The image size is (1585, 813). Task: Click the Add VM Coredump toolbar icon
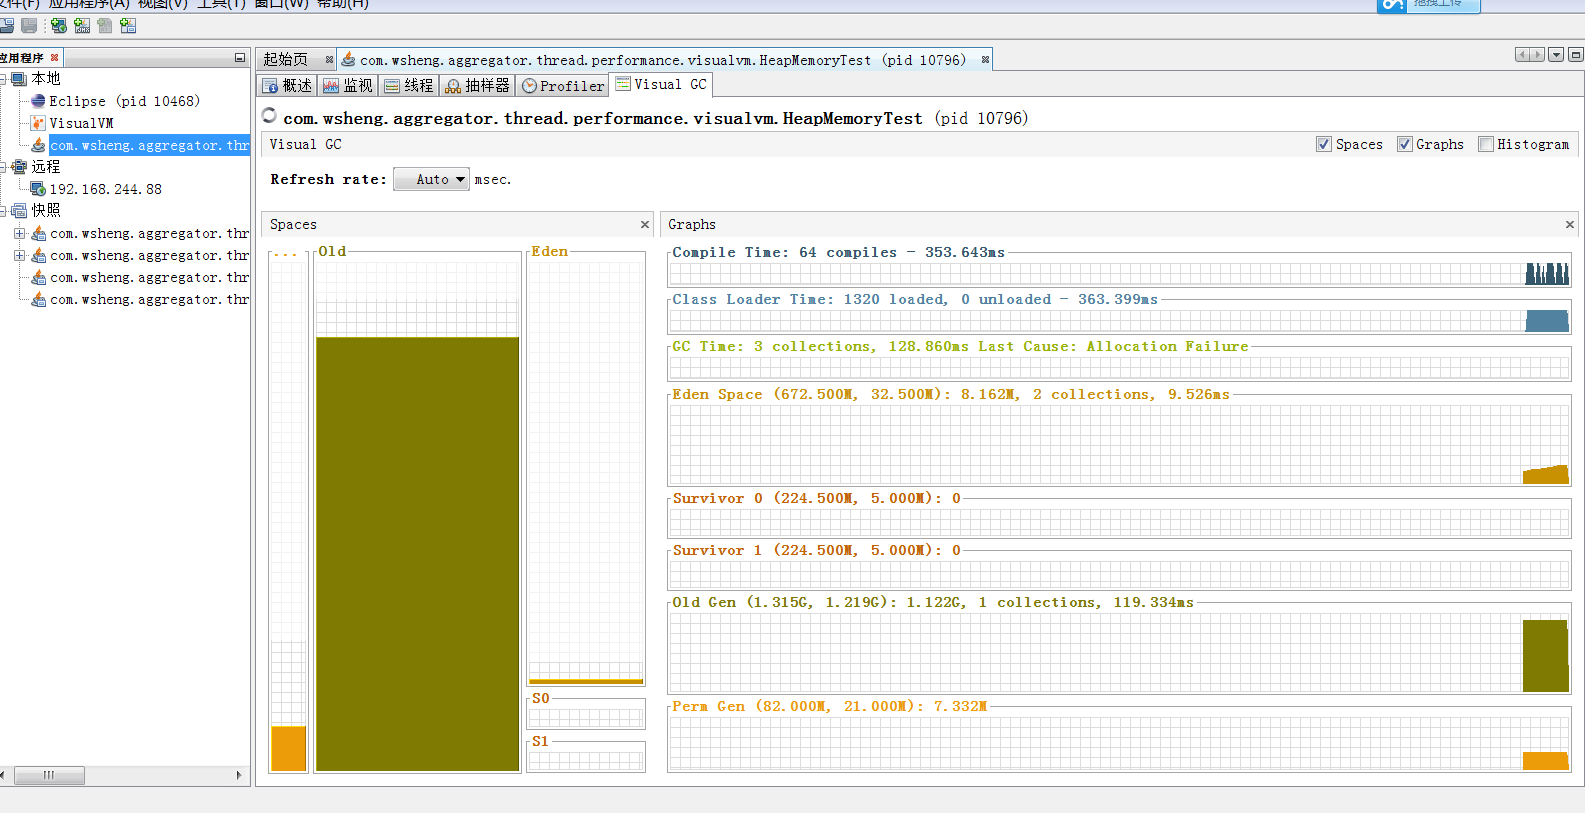tap(105, 26)
